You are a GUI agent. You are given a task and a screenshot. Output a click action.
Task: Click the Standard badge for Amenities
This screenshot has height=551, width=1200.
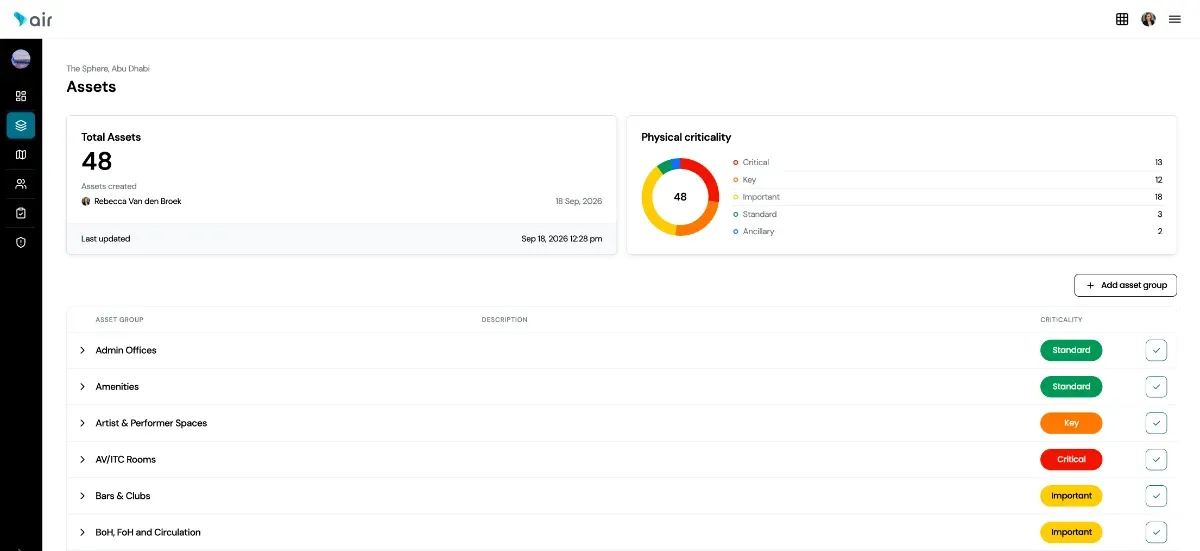1071,387
